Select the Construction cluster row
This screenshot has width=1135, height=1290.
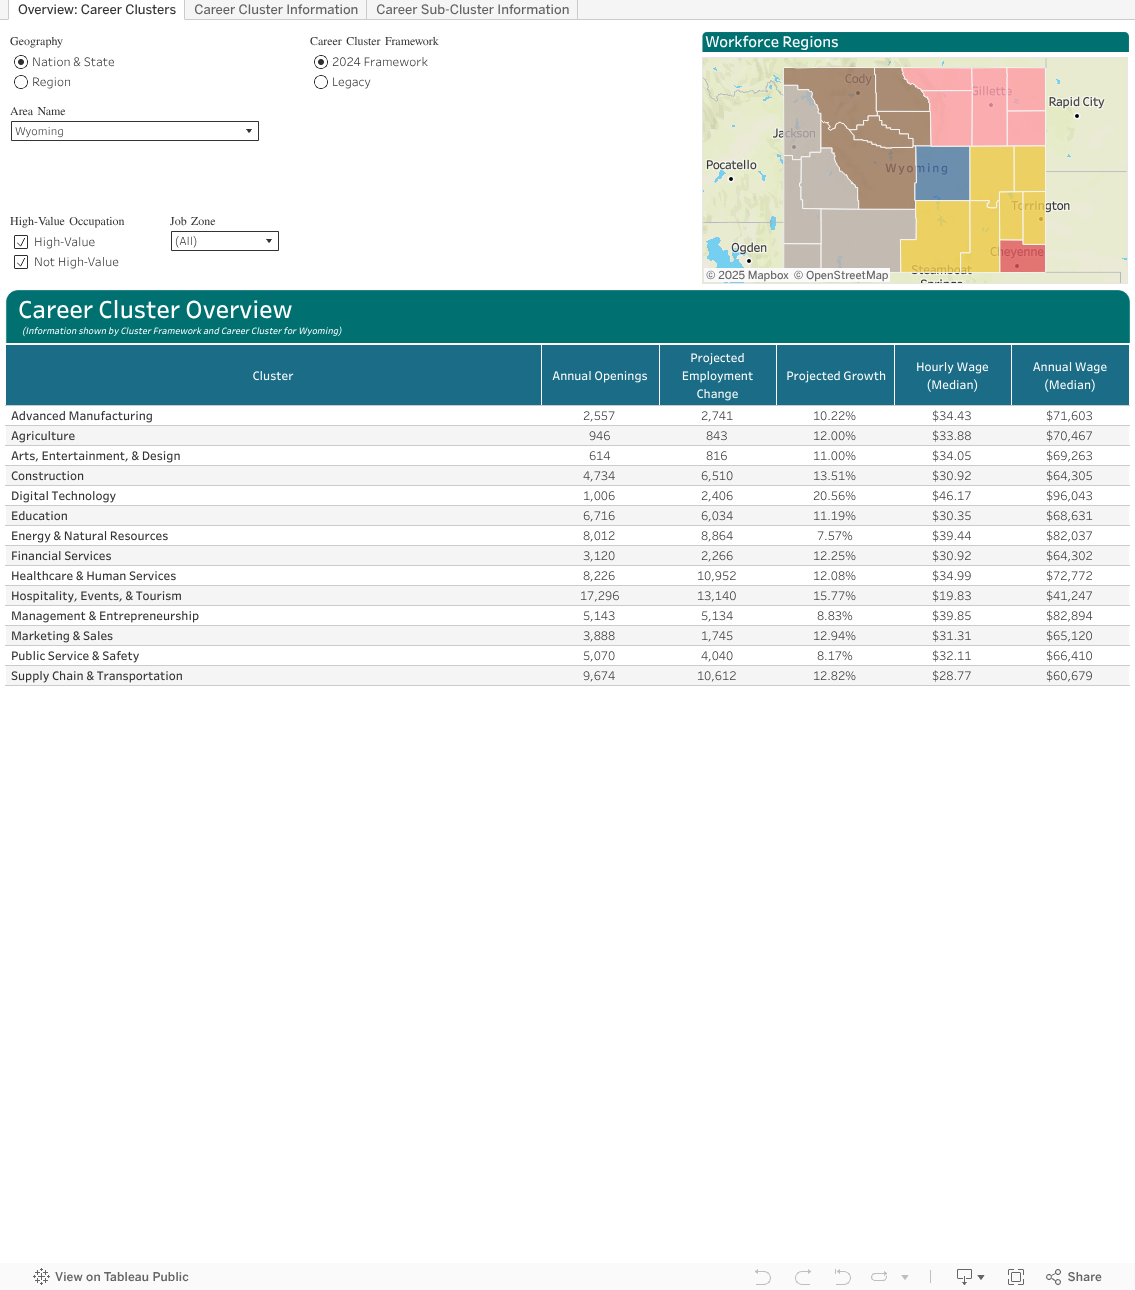[x=567, y=476]
